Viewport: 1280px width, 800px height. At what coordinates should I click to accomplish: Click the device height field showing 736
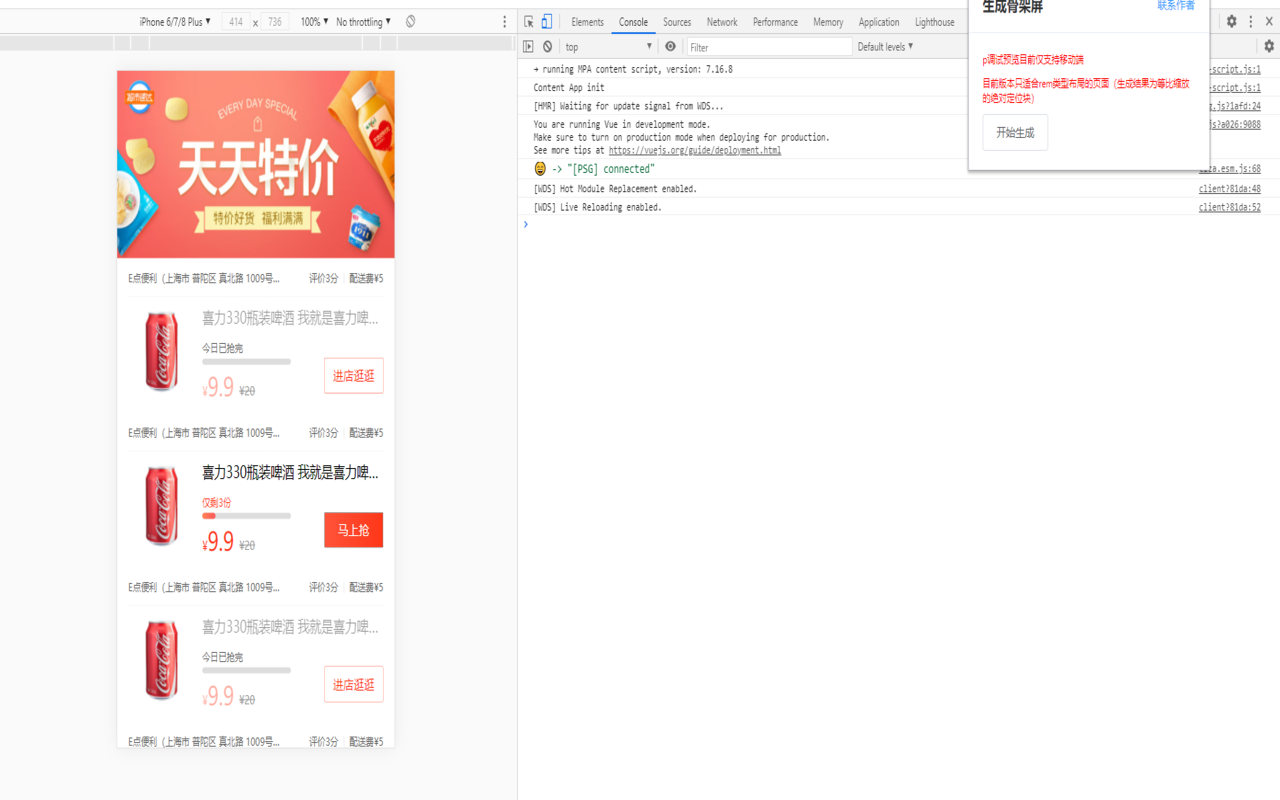[275, 22]
